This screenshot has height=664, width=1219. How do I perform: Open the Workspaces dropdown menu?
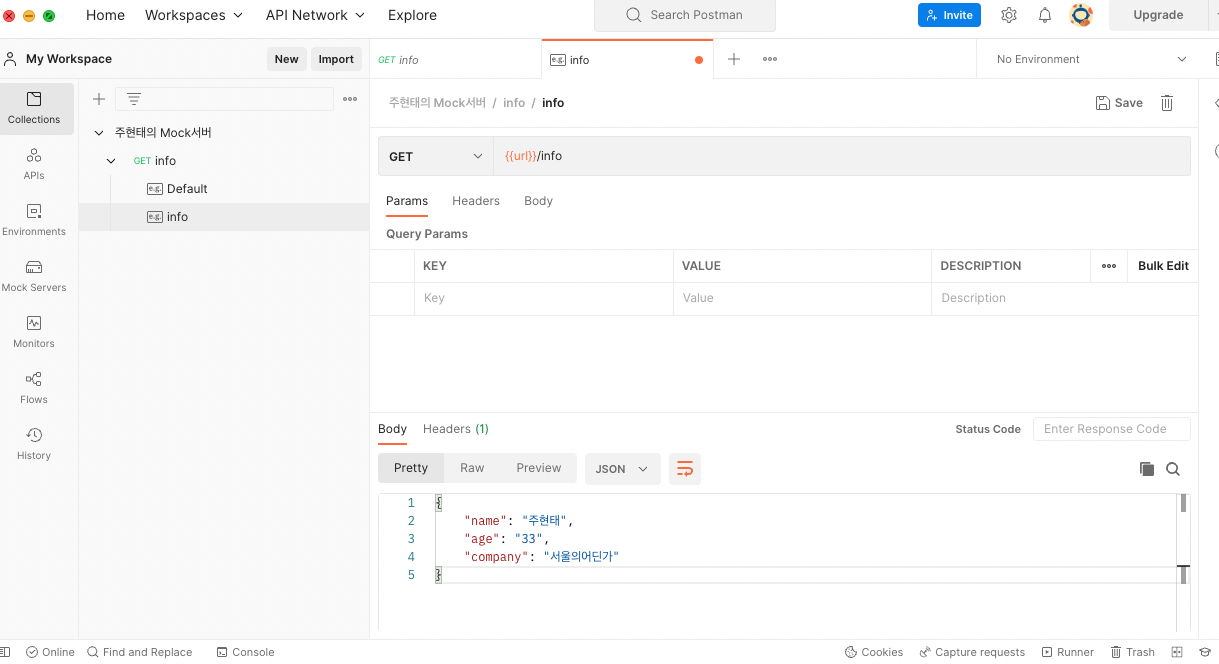[194, 15]
